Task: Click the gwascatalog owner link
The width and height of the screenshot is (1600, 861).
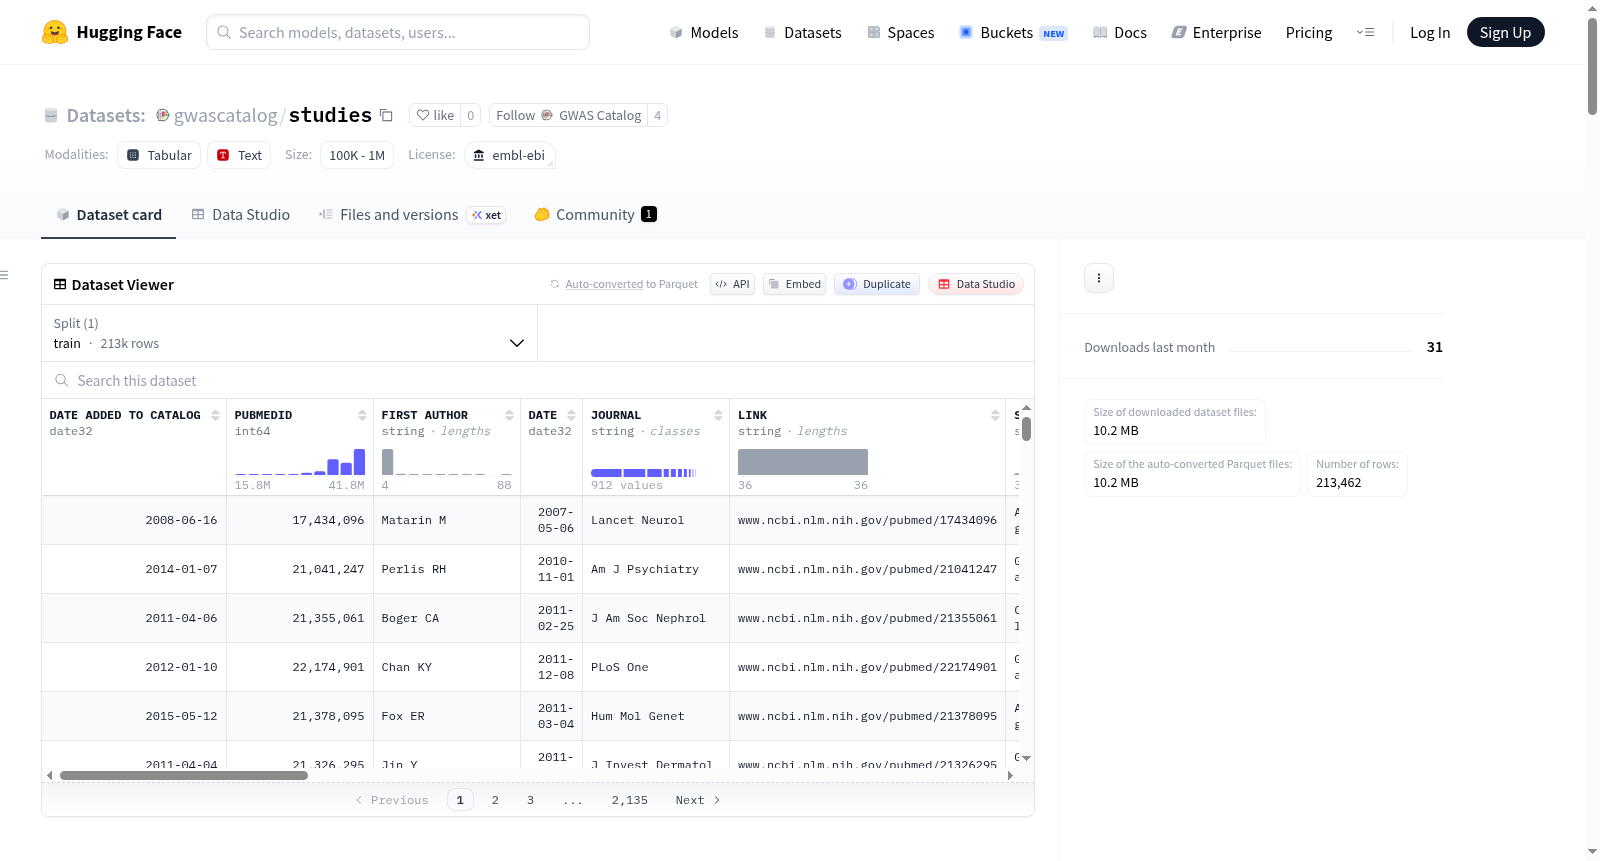Action: 225,115
